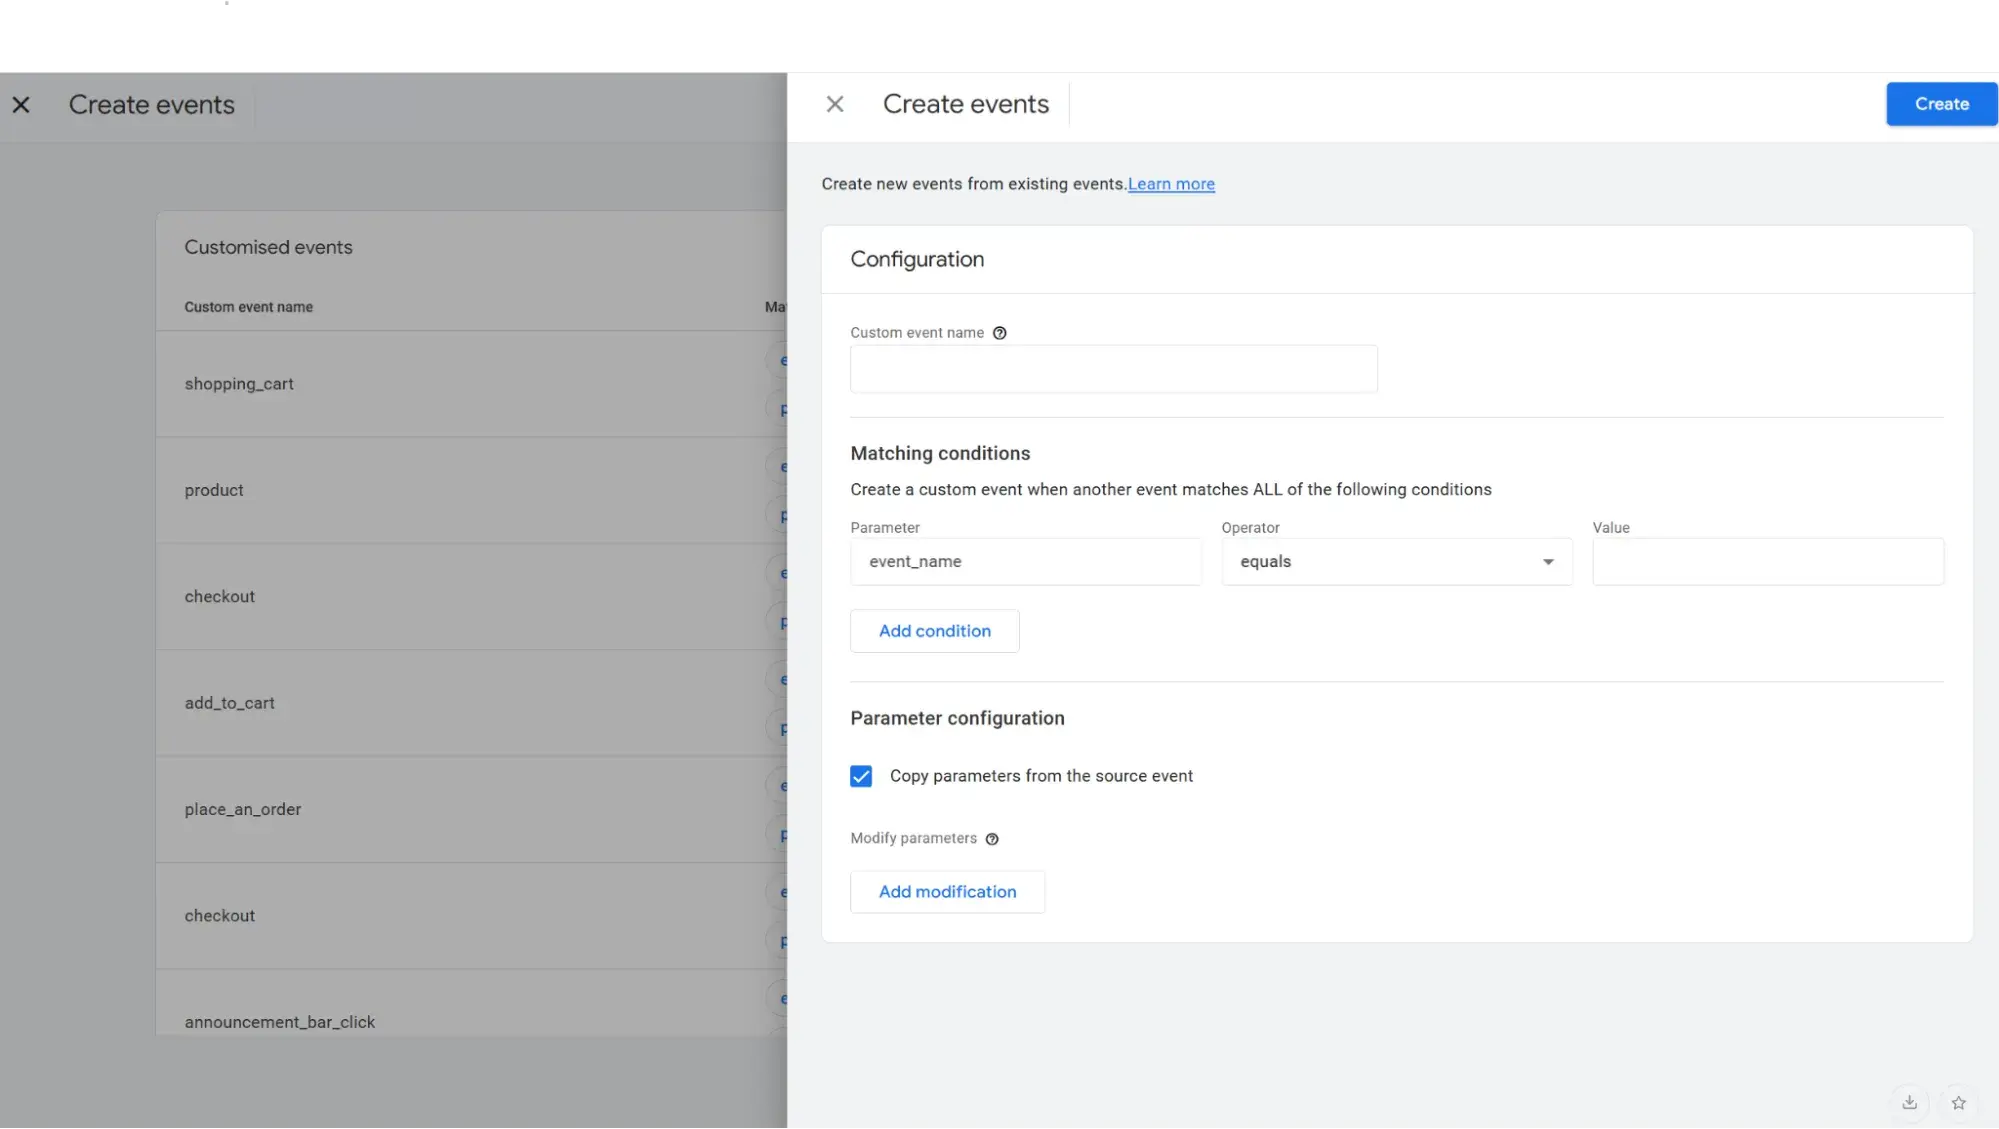
Task: Toggle Copy parameters from source event
Action: click(861, 775)
